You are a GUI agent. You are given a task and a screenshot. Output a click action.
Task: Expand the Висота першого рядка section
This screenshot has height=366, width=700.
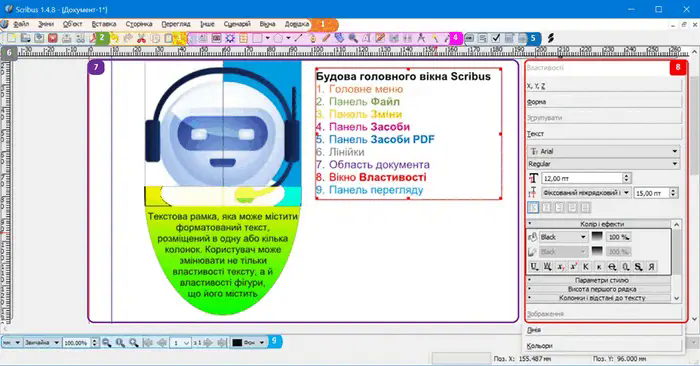(599, 289)
